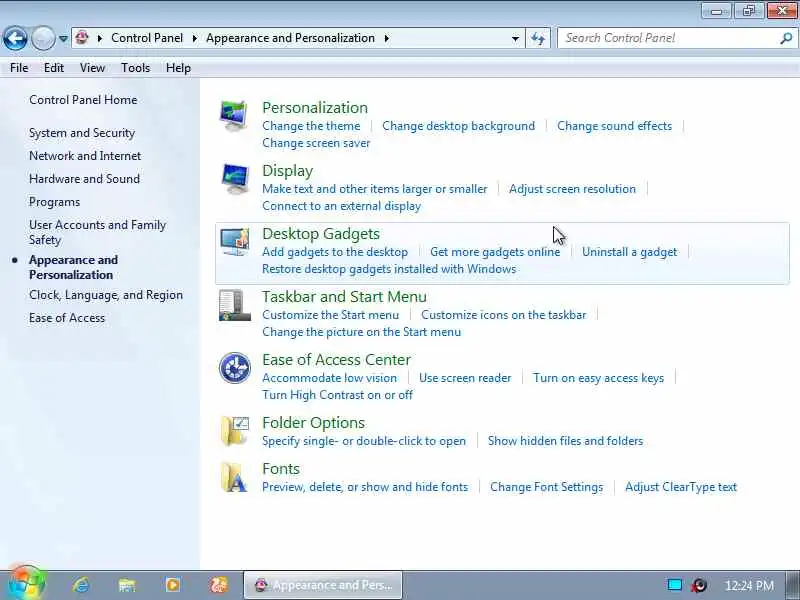The height and width of the screenshot is (600, 800).
Task: Click the search magnifier icon
Action: point(786,38)
